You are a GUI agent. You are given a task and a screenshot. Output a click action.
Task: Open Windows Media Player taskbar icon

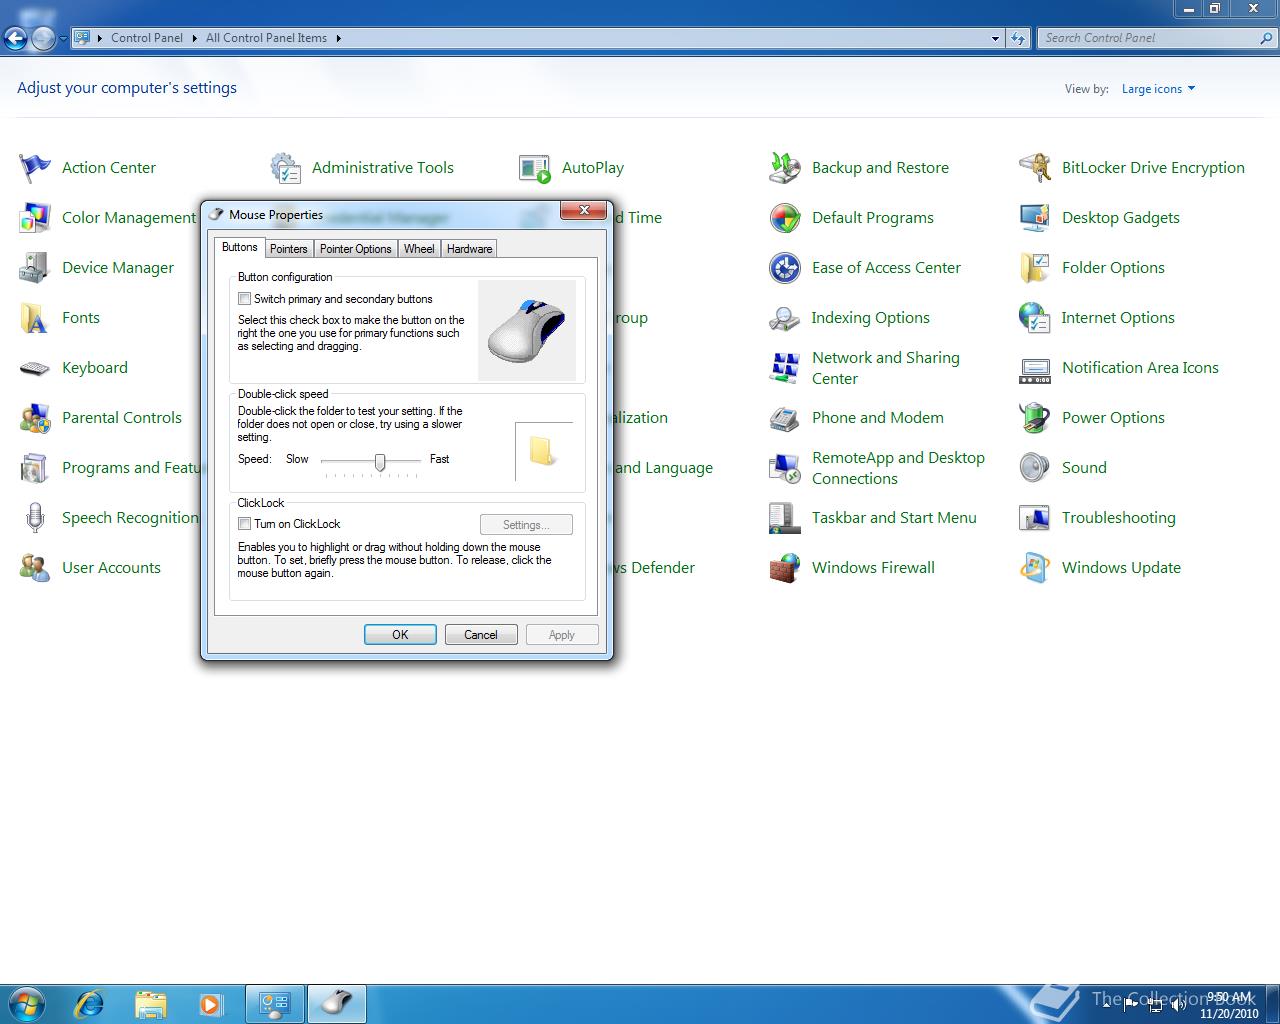pyautogui.click(x=211, y=1003)
